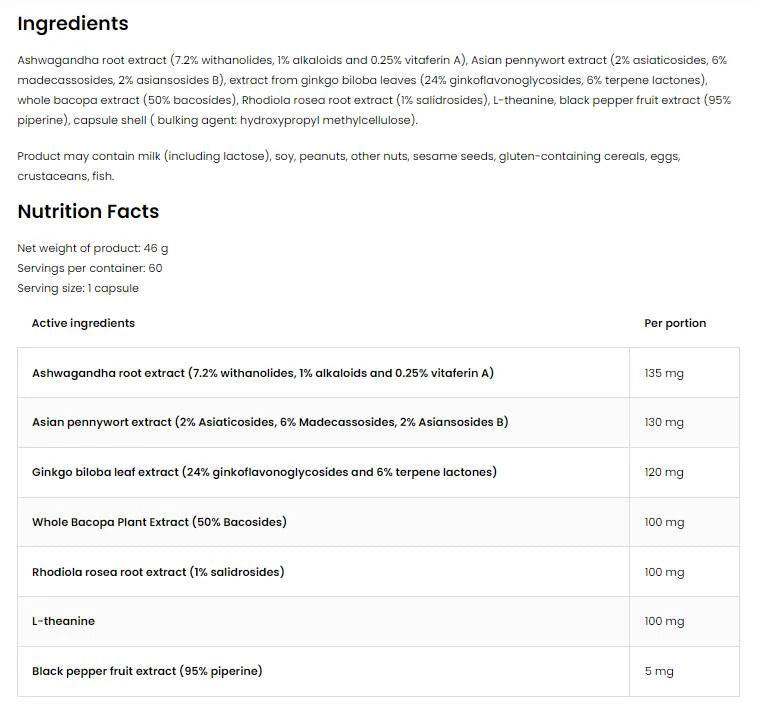Click the Per portion column header
This screenshot has height=713, width=758.
pos(675,323)
